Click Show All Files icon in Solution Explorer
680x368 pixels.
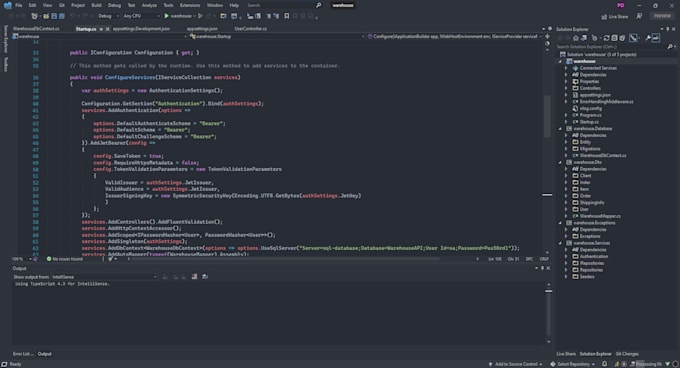coord(622,38)
